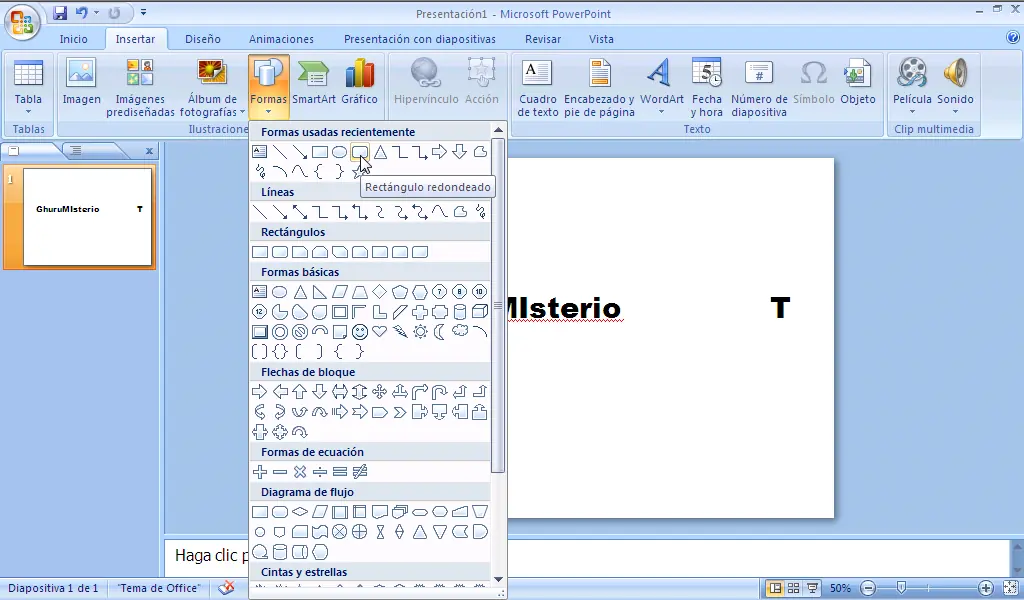Open the Animaciones tab
The width and height of the screenshot is (1024, 600).
281,39
